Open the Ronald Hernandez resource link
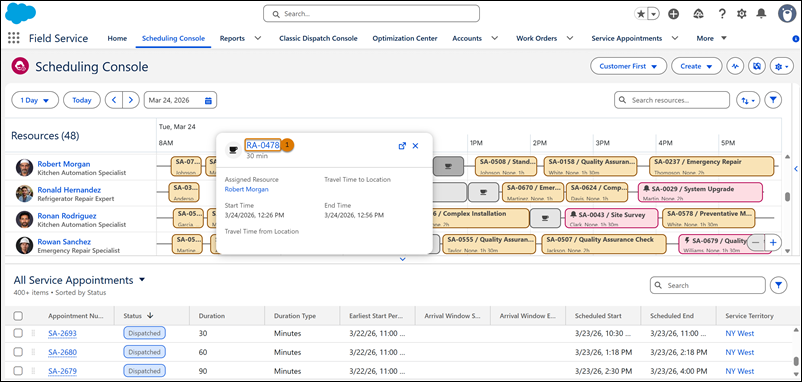Screen dimensions: 802x382 point(69,190)
